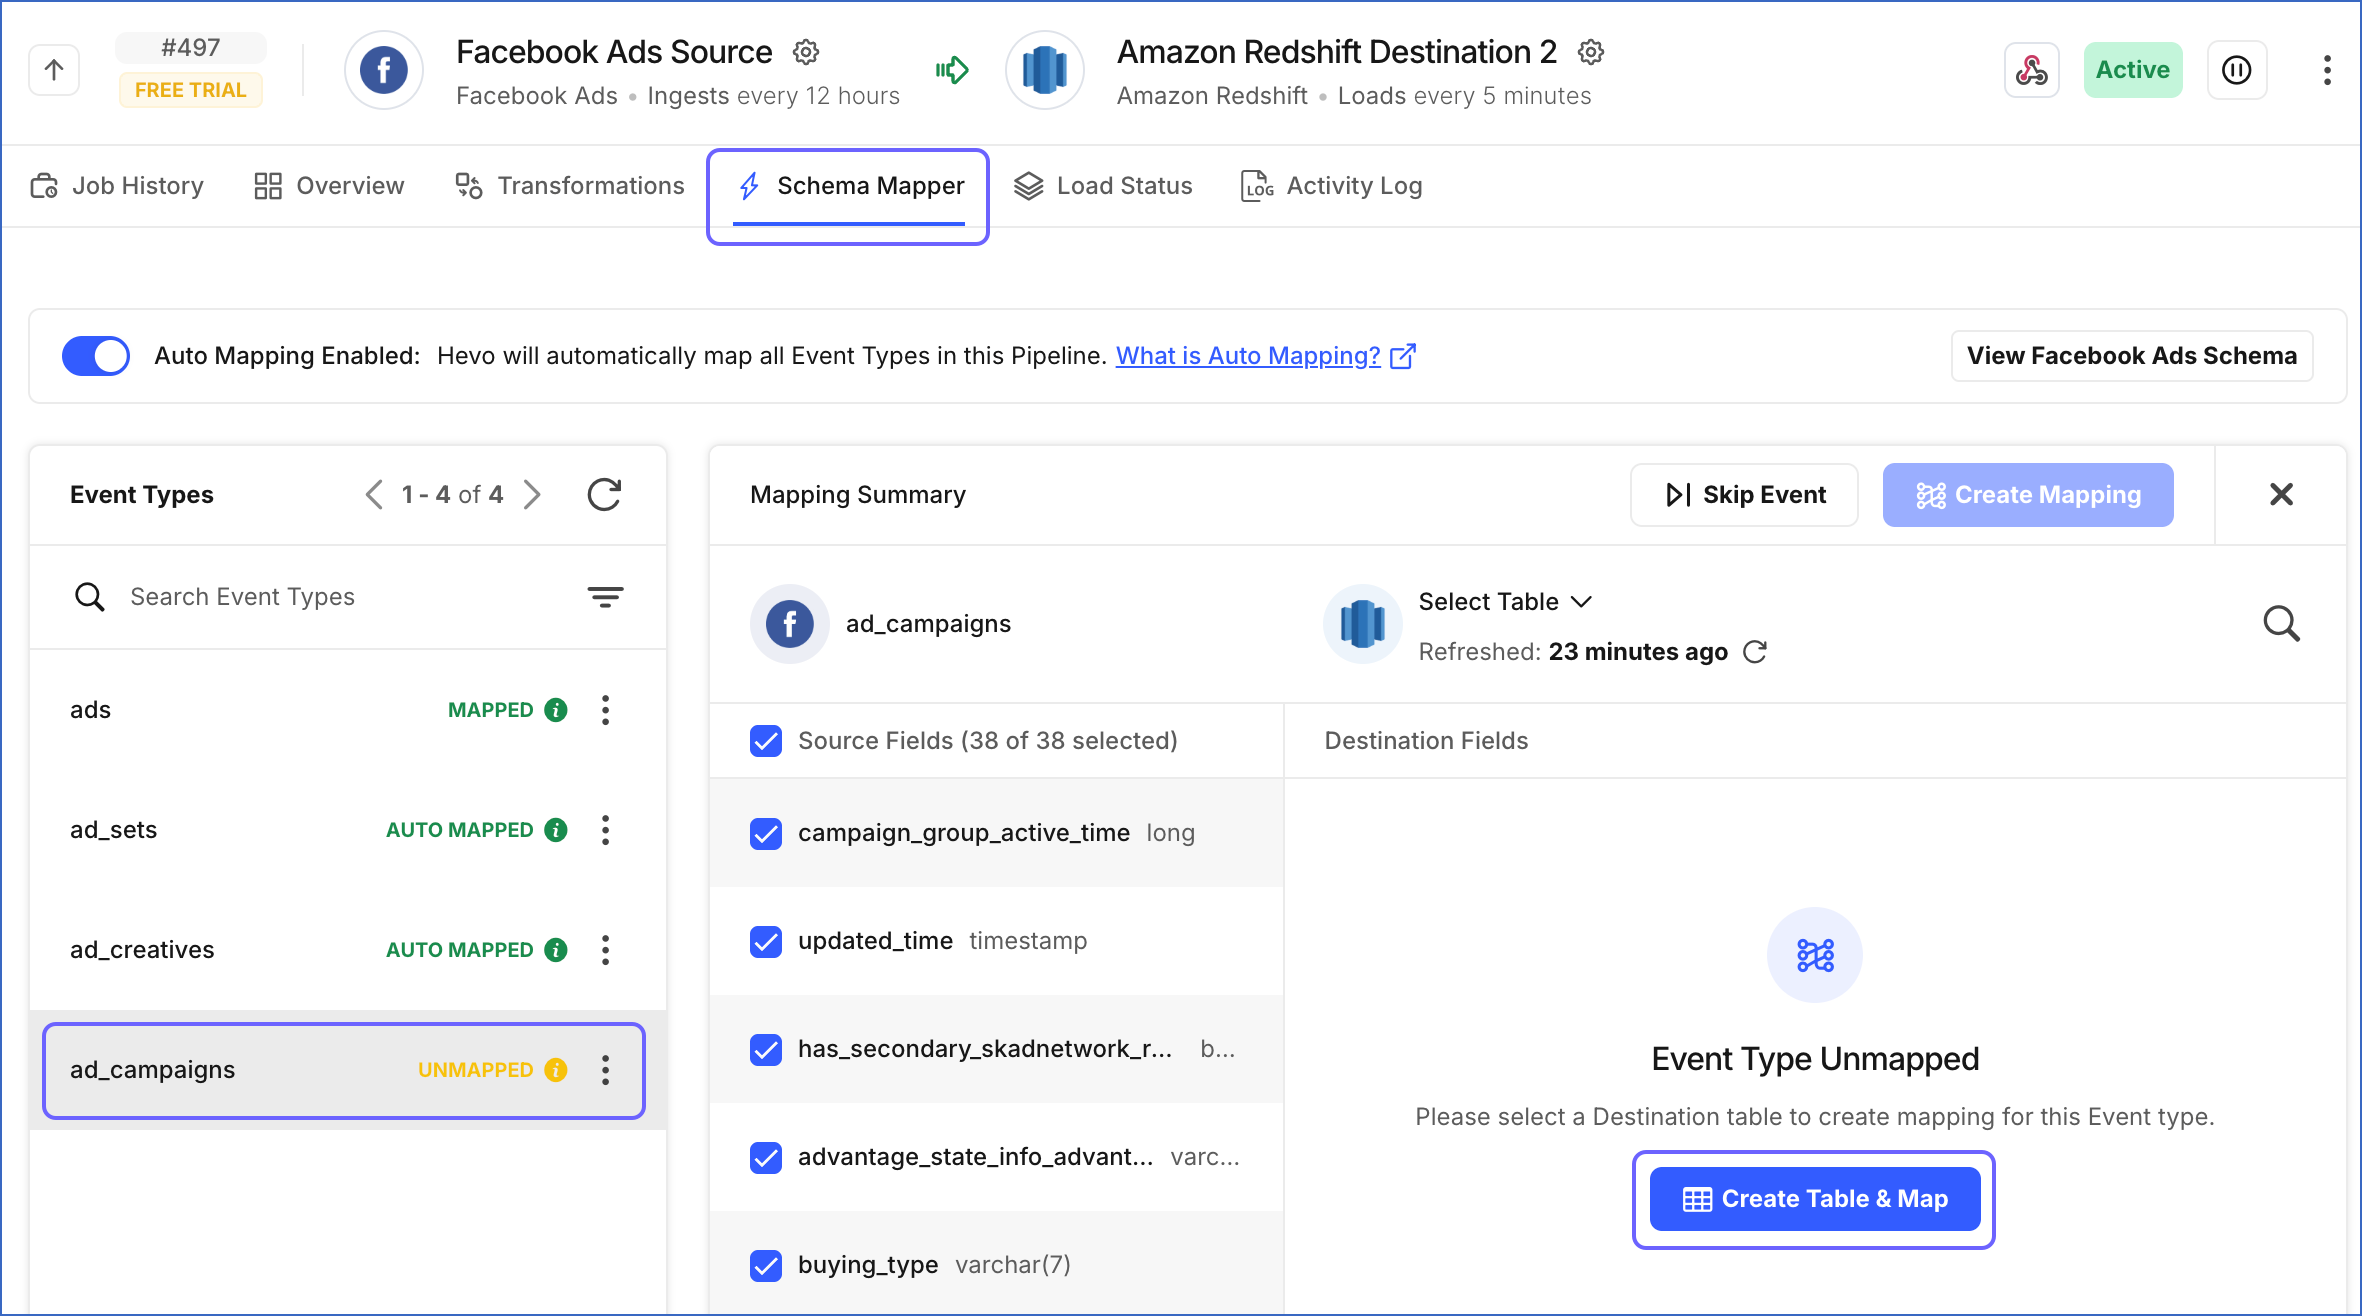Open the What is Auto Mapping link
The width and height of the screenshot is (2362, 1316).
pos(1248,356)
